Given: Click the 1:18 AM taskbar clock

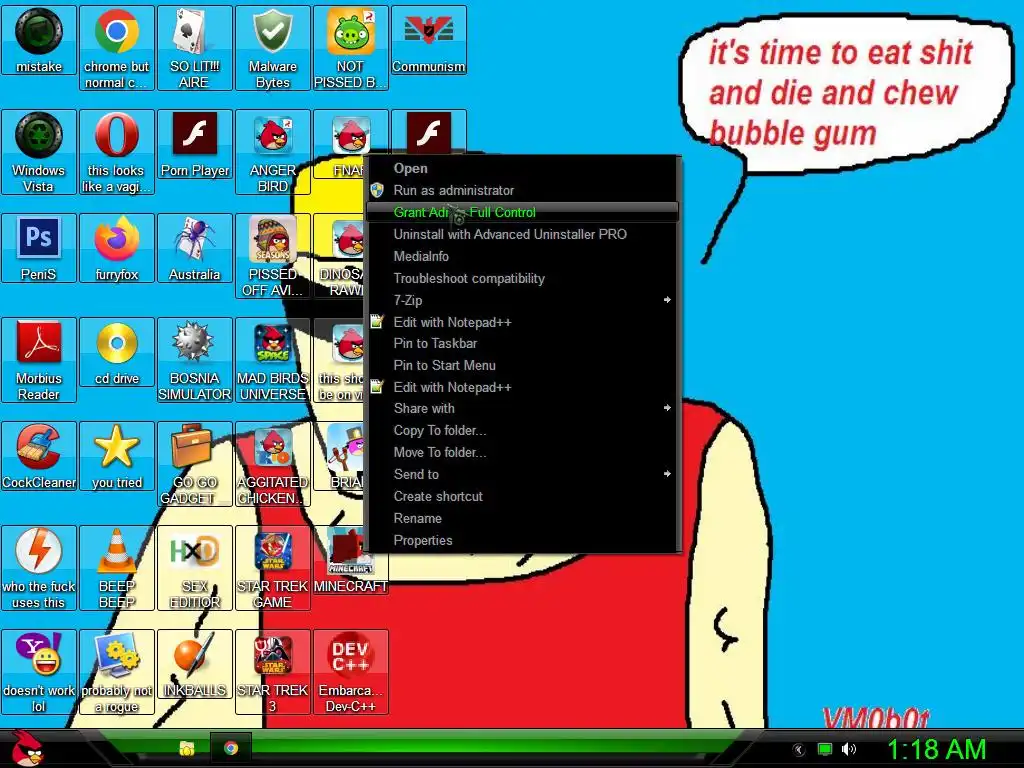Looking at the screenshot, I should [x=935, y=749].
